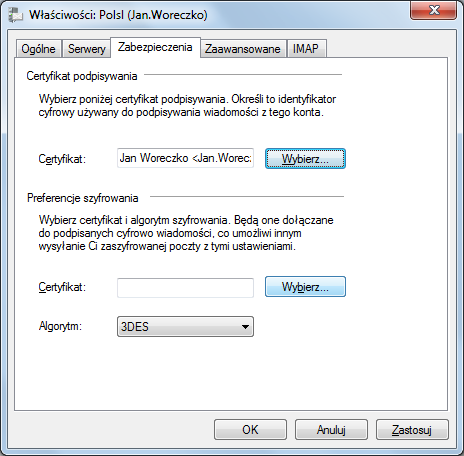The height and width of the screenshot is (456, 464).
Task: Apply changes with Zastosuj
Action: click(412, 430)
